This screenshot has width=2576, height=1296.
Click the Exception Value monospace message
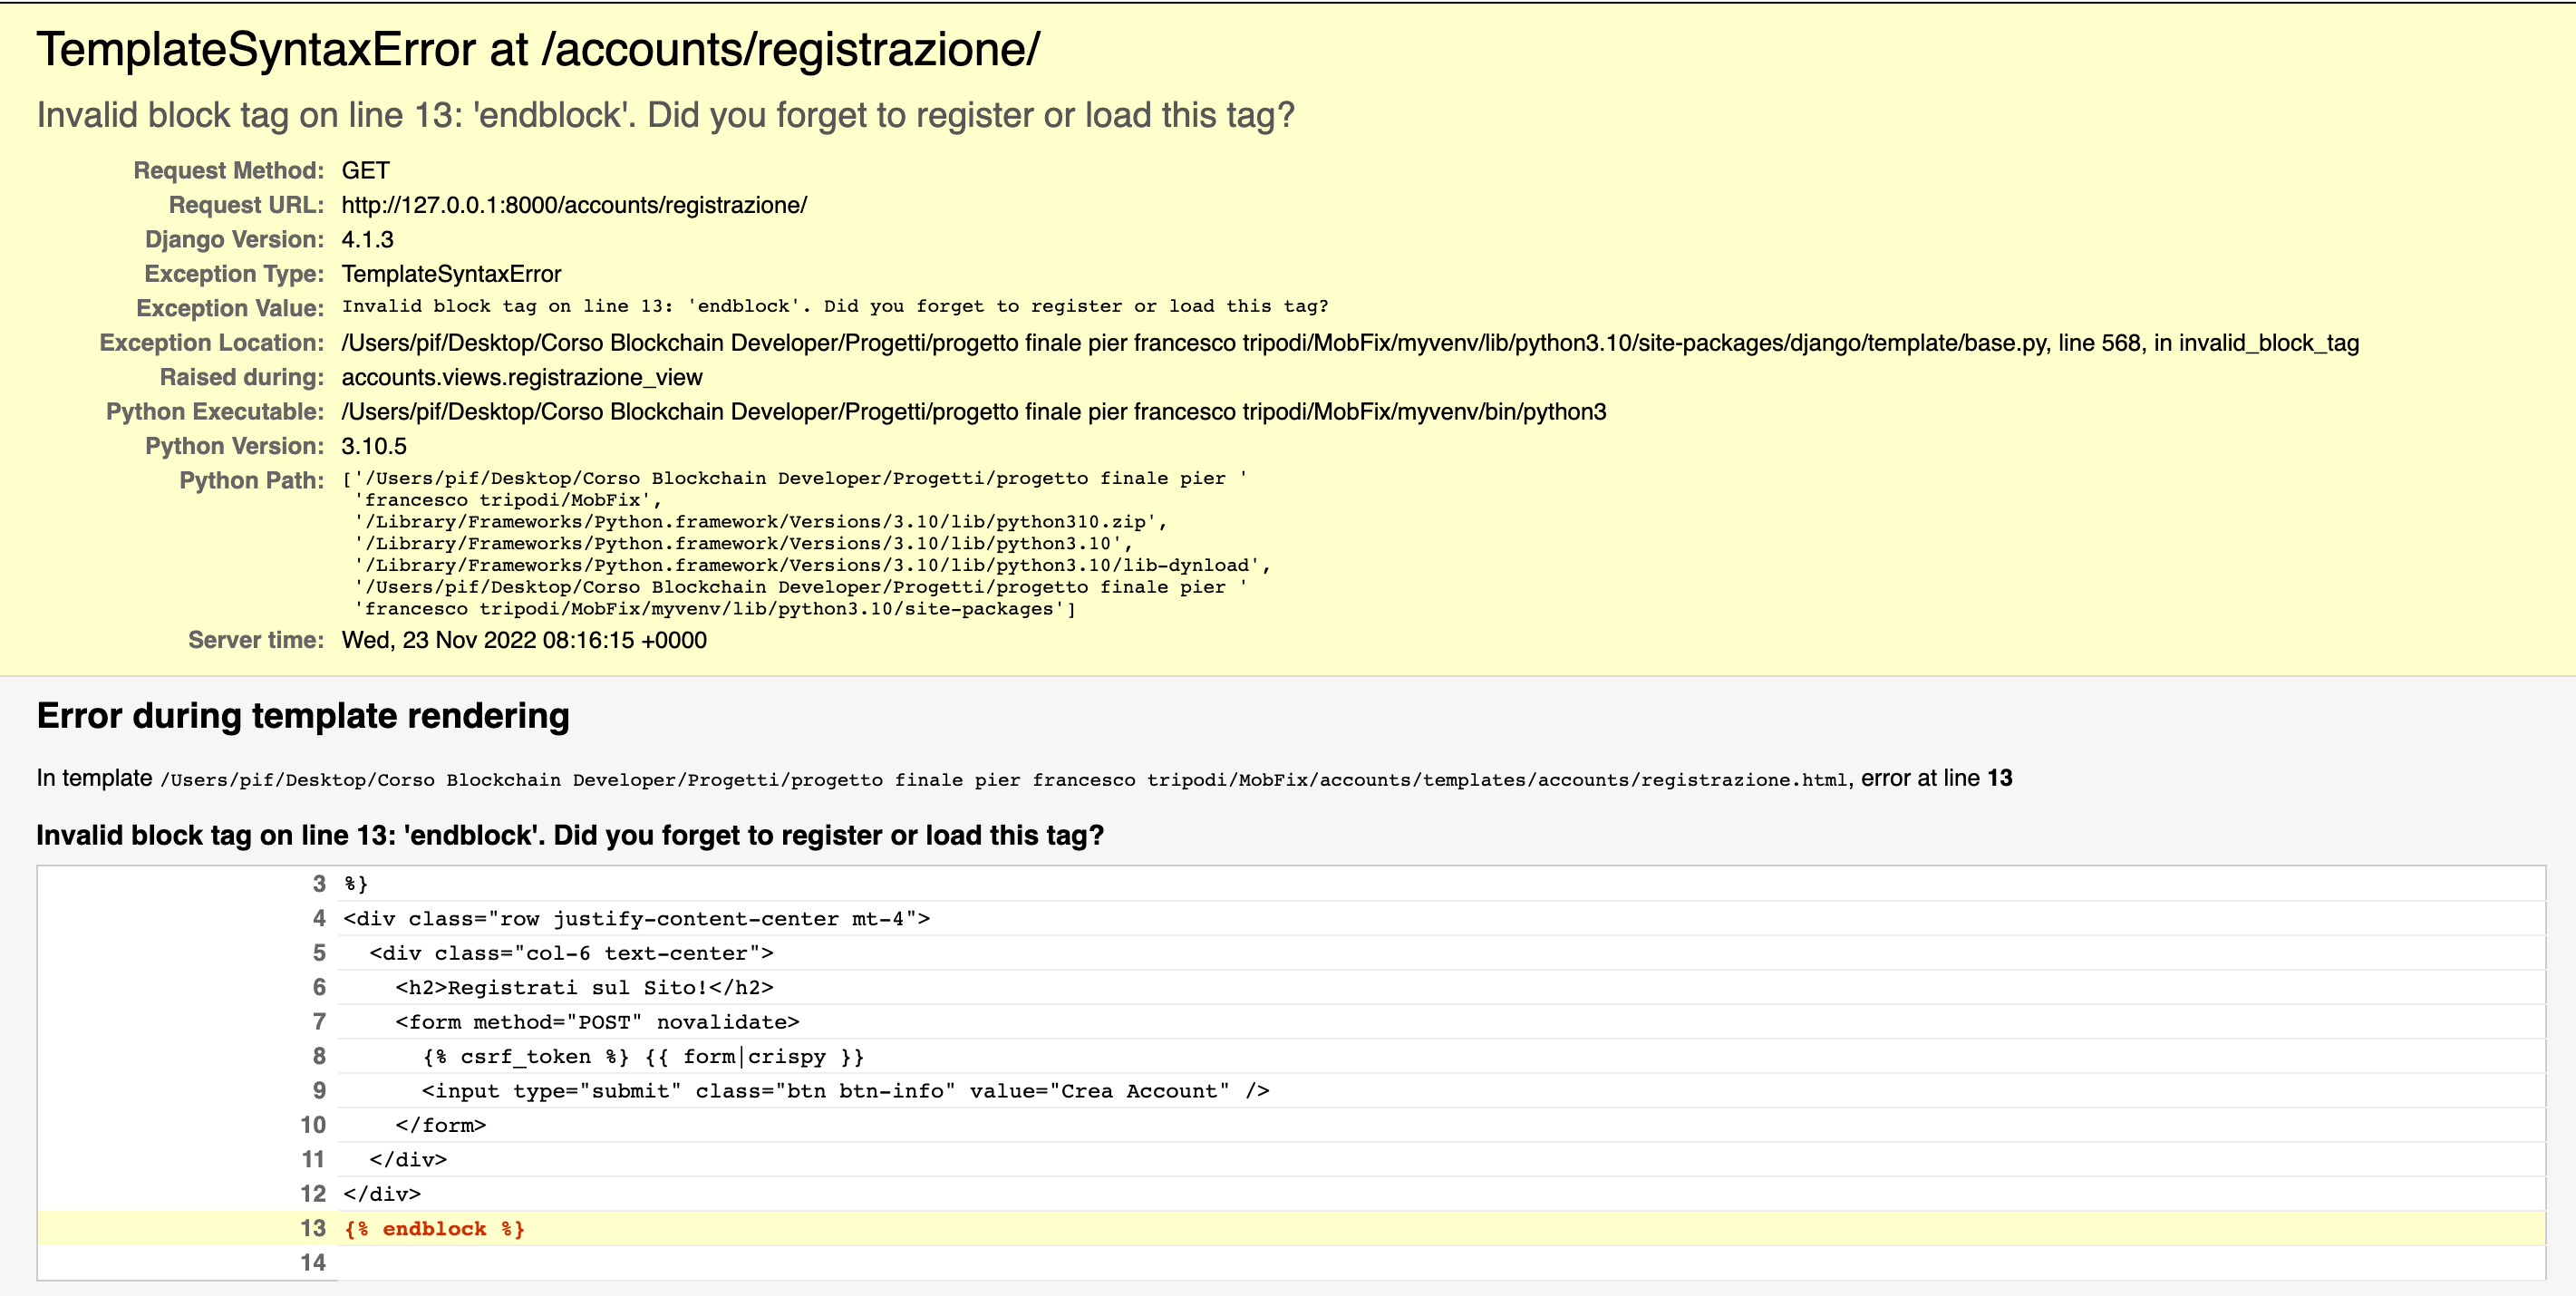[834, 307]
